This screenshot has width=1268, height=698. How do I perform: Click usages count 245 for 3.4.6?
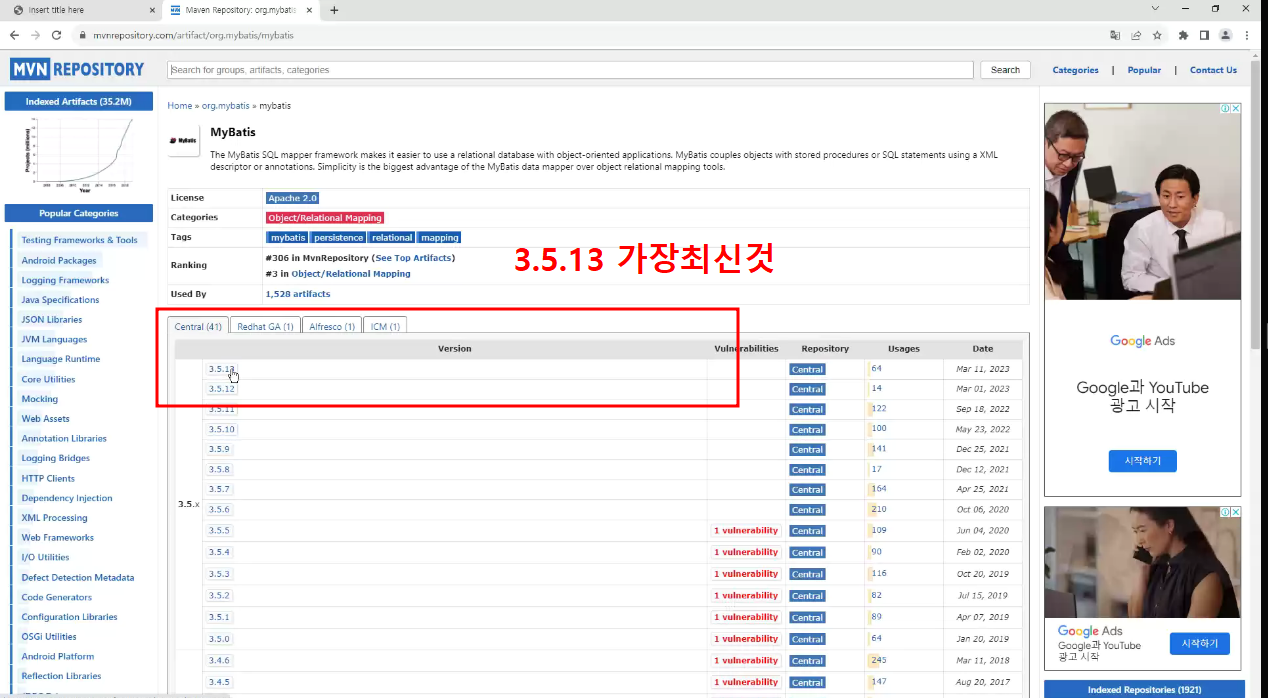pyautogui.click(x=878, y=660)
